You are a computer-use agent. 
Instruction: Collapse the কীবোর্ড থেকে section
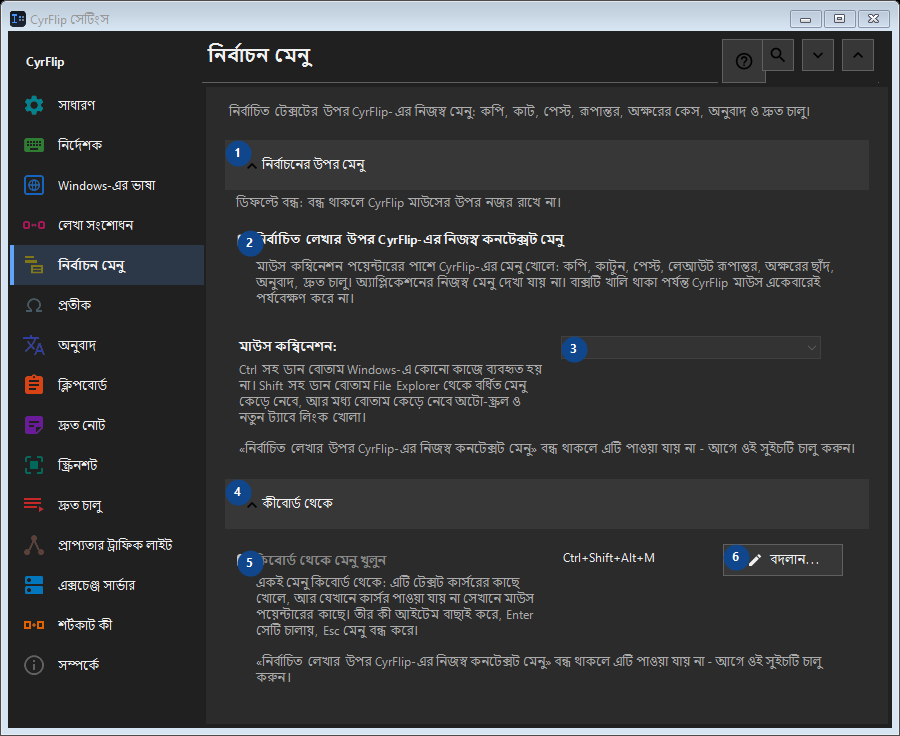[x=546, y=504]
